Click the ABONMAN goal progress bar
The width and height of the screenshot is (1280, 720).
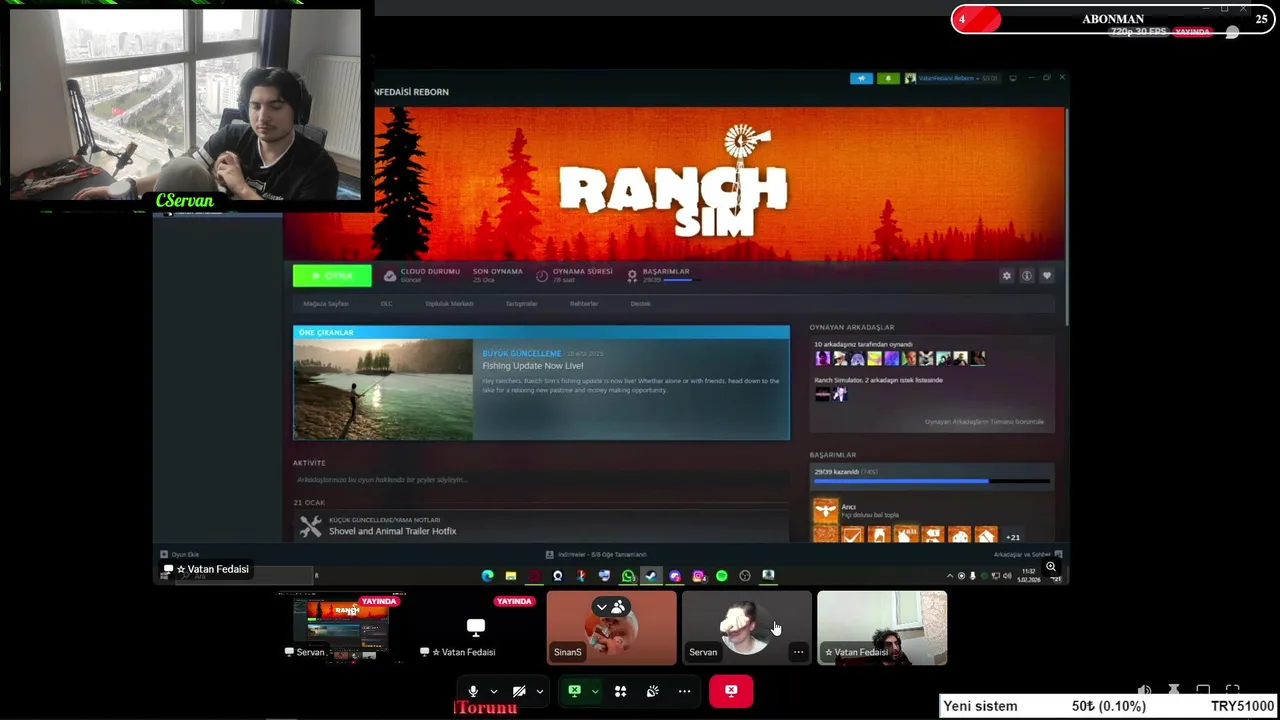pyautogui.click(x=1111, y=19)
